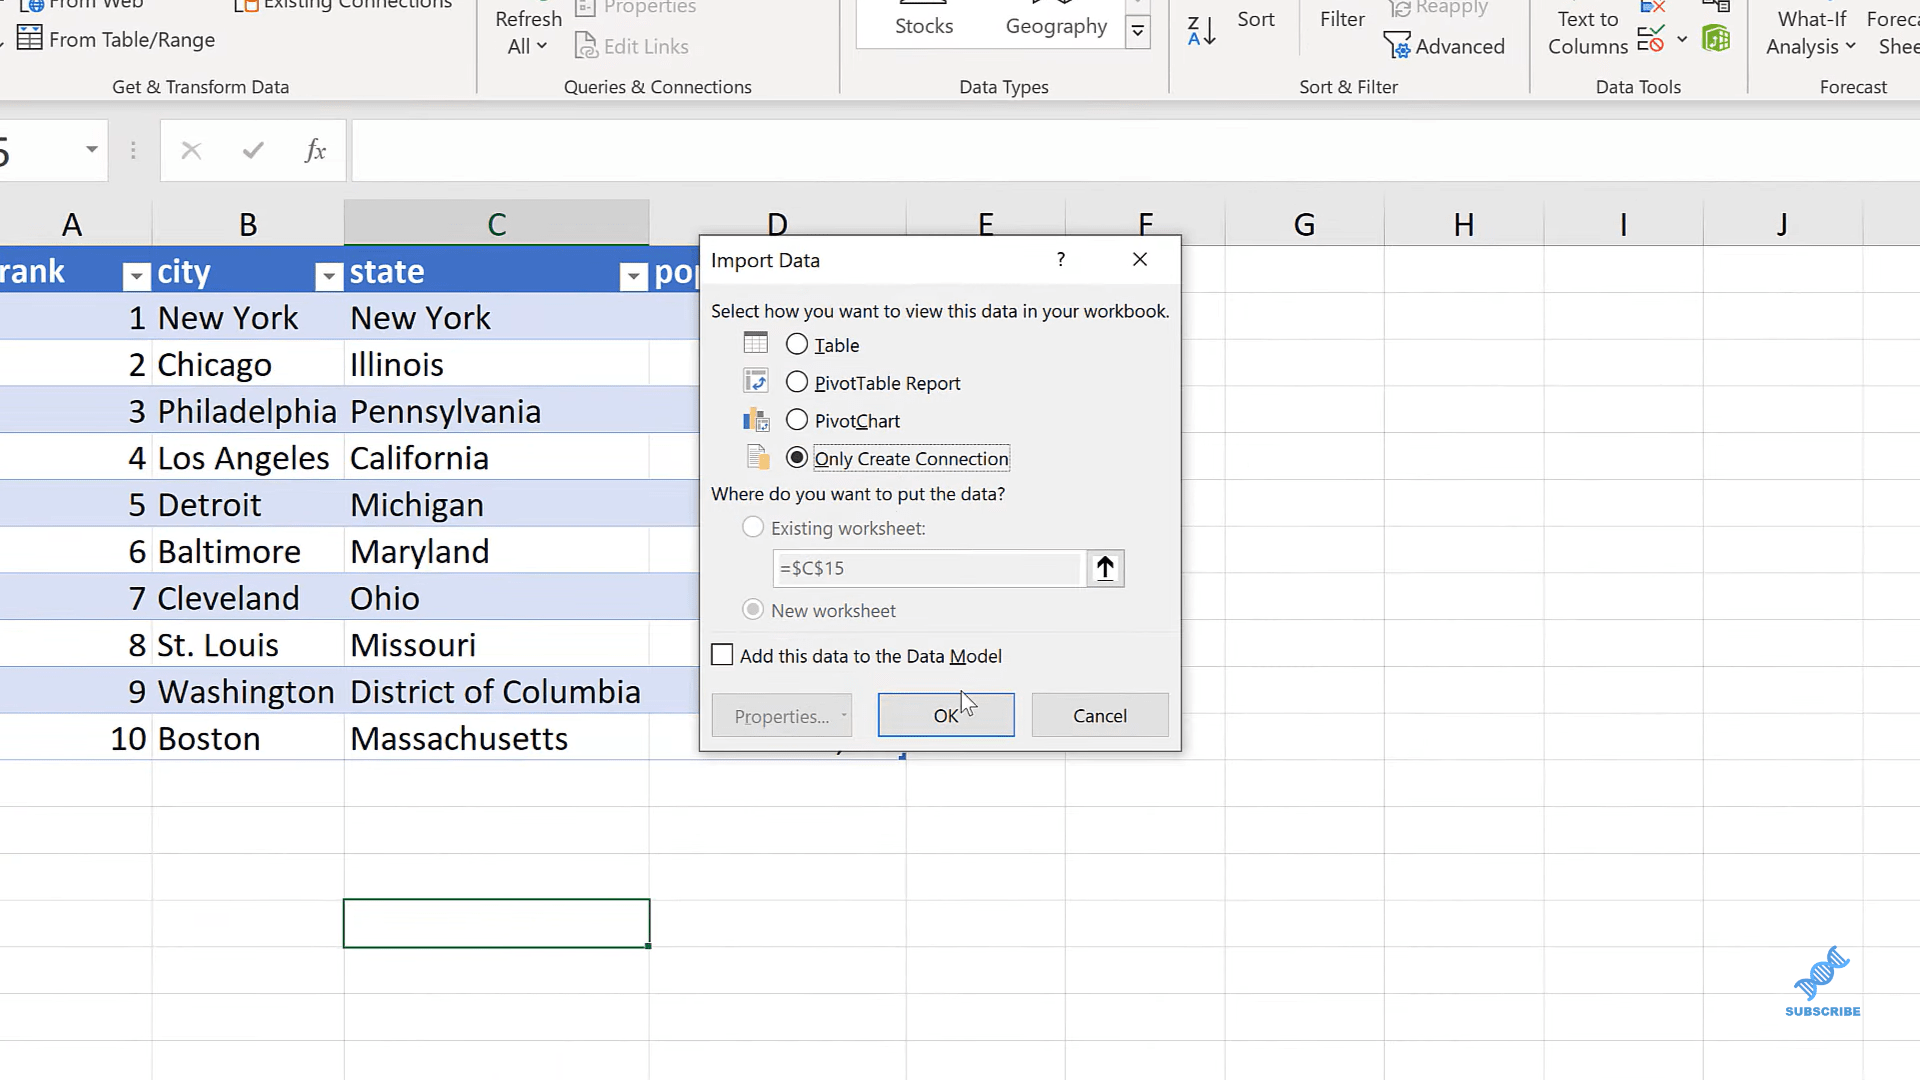This screenshot has height=1080, width=1920.
Task: Select the PivotTable Report radio button
Action: tap(796, 381)
